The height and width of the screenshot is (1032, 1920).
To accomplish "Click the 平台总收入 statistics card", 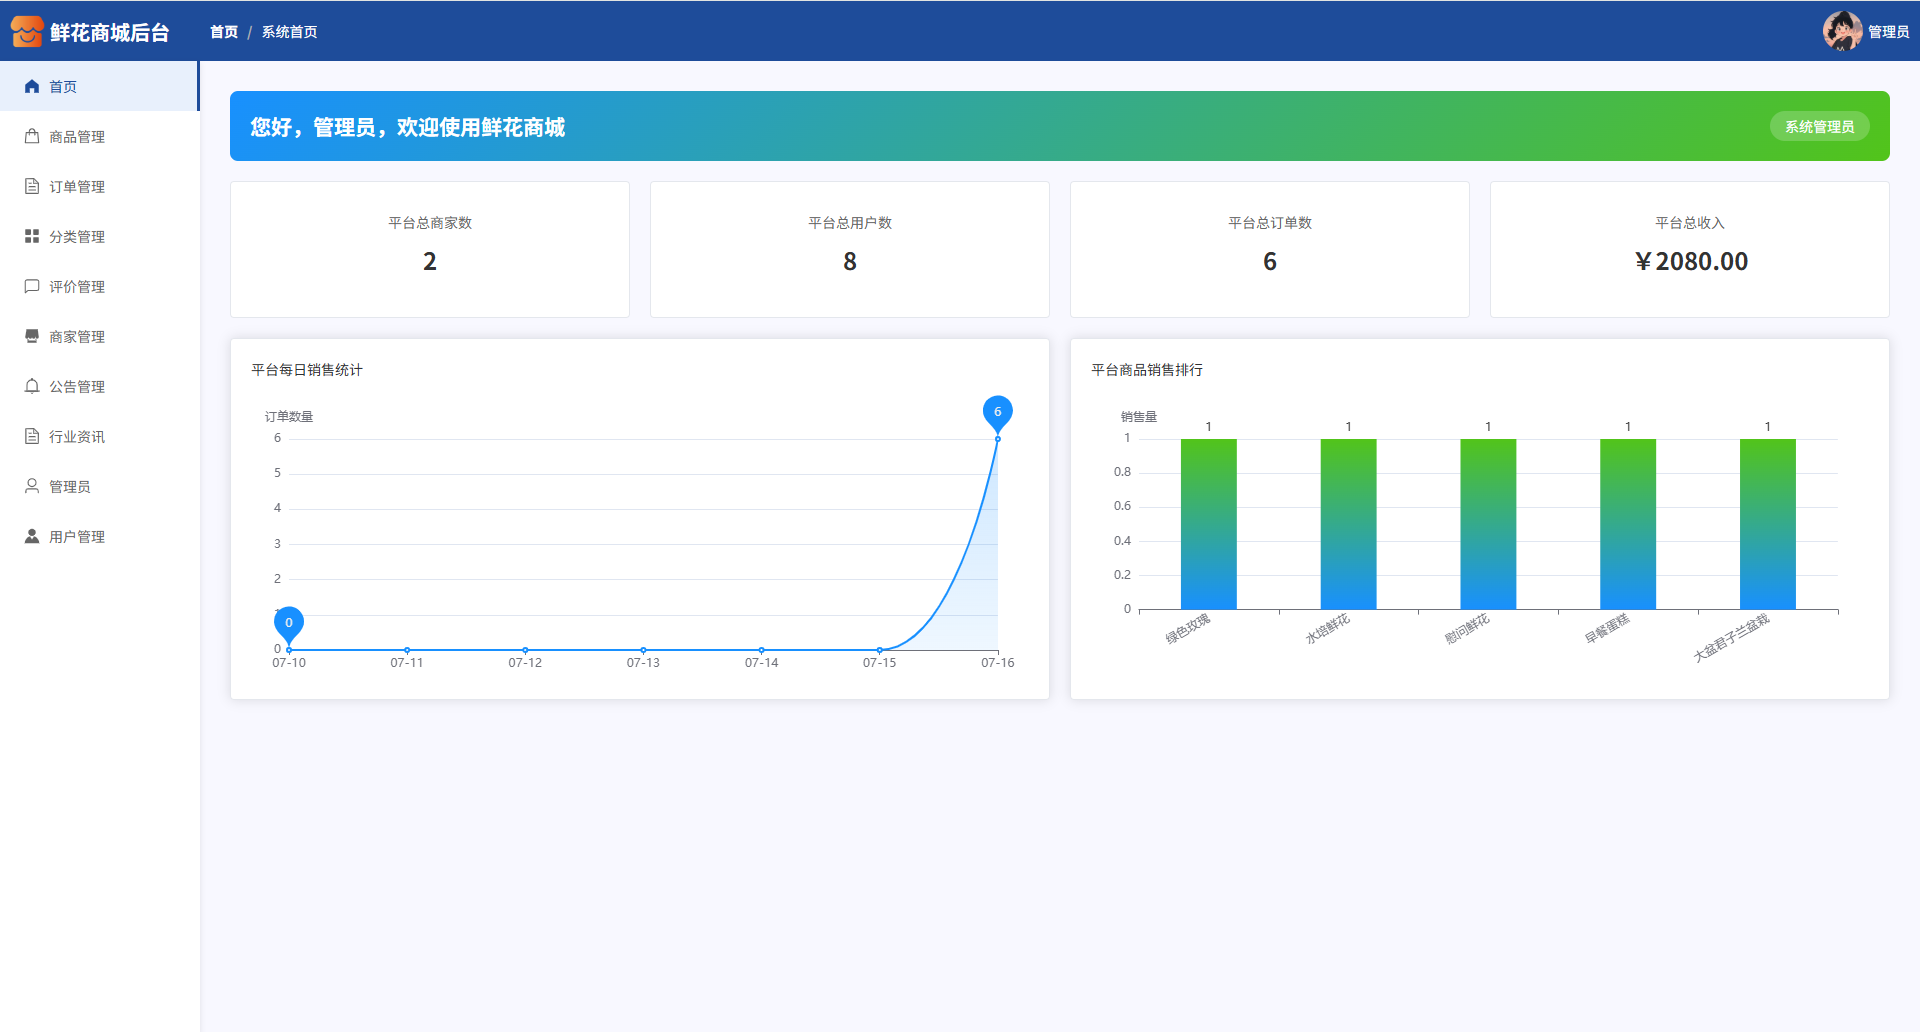I will coord(1689,249).
